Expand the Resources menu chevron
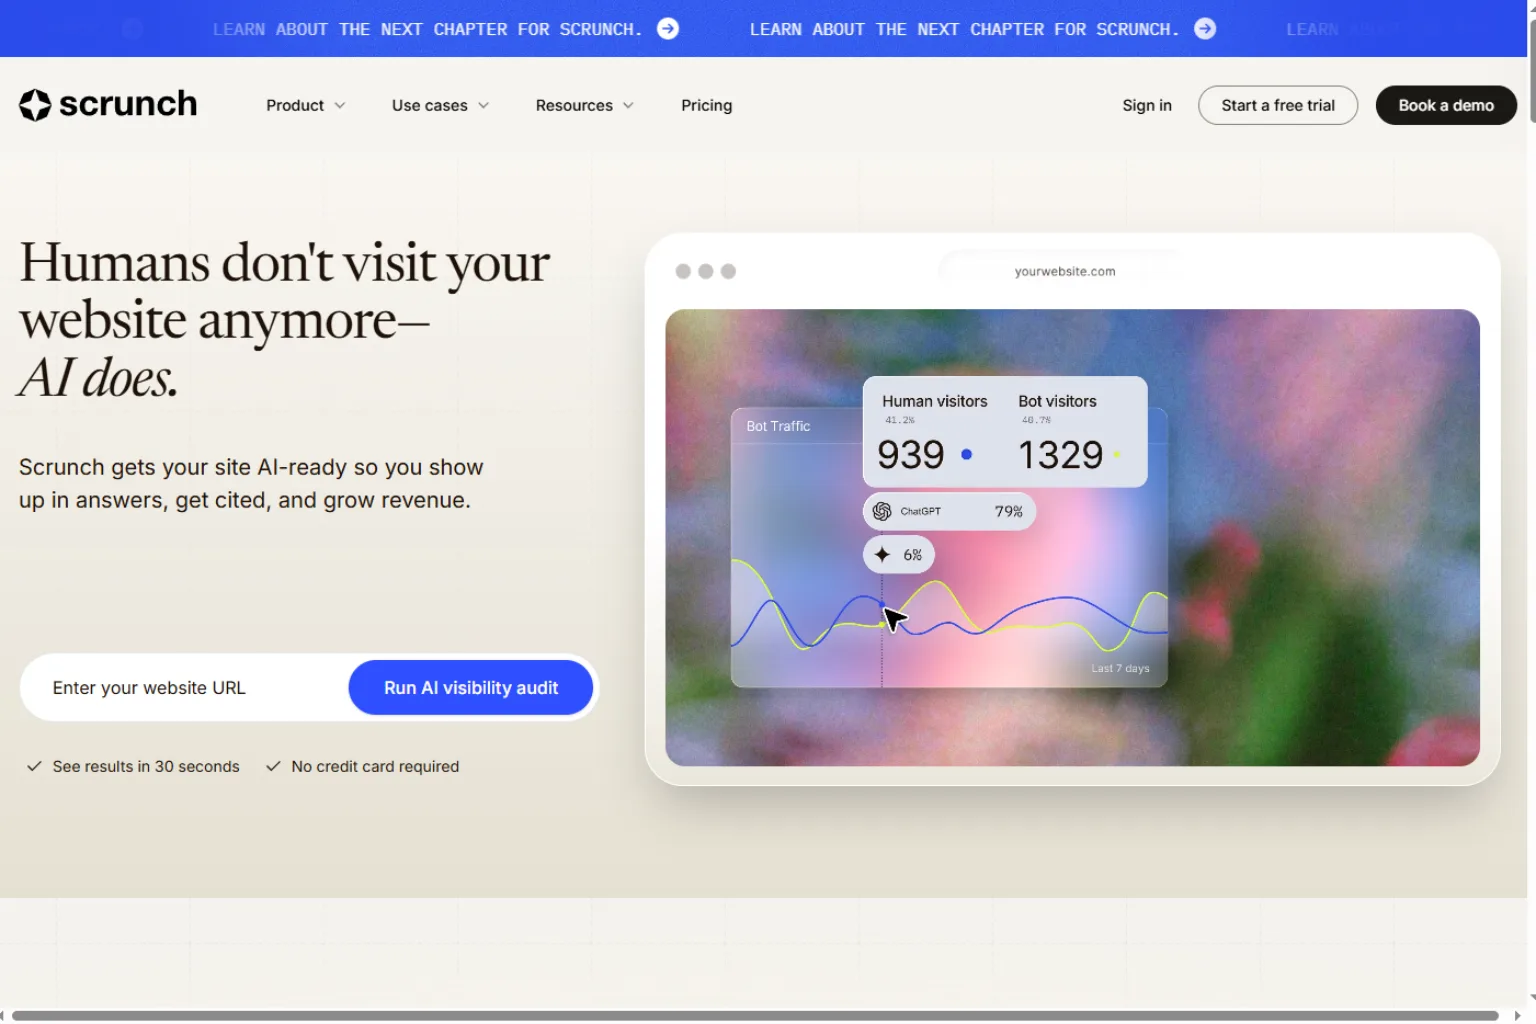Viewport: 1536px width, 1024px height. 628,105
